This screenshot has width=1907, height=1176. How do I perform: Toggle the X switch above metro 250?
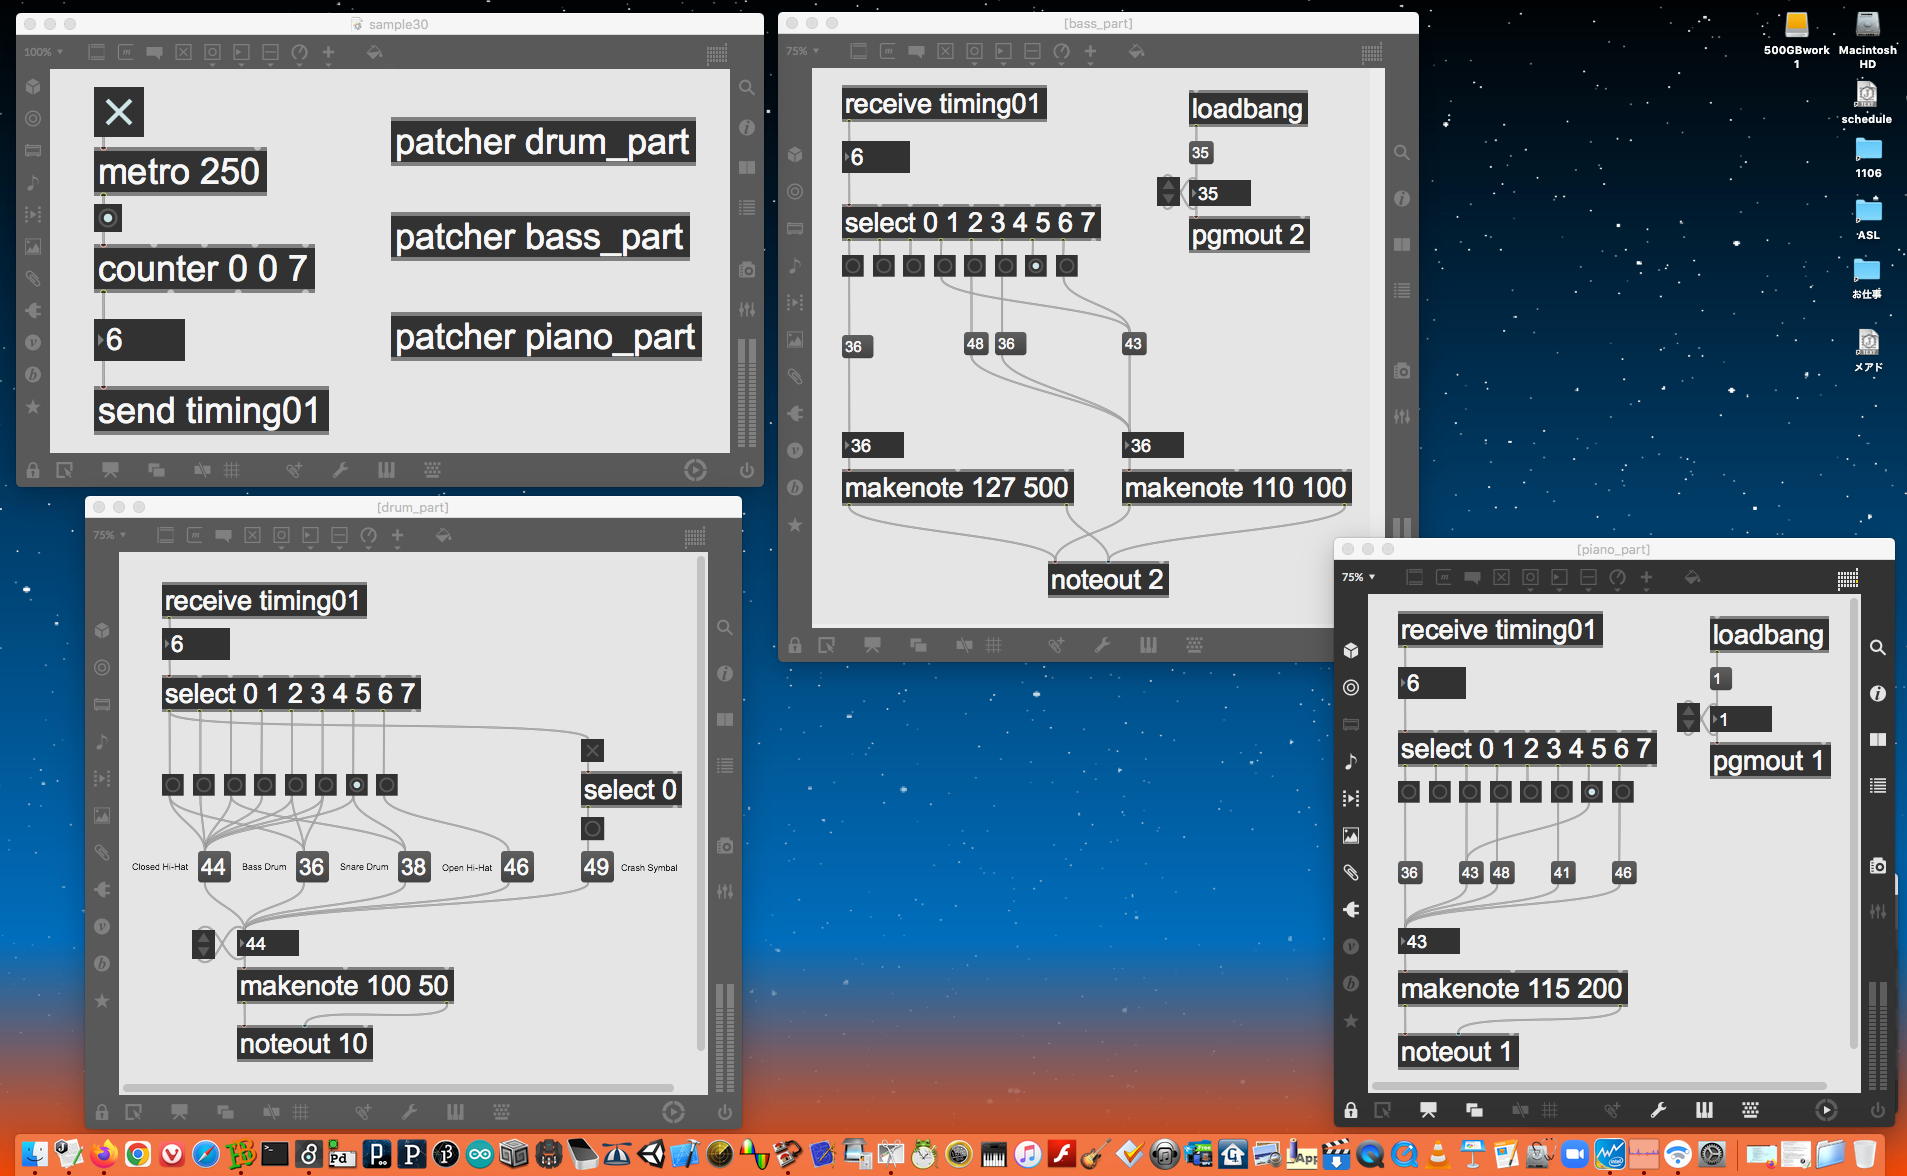[119, 112]
